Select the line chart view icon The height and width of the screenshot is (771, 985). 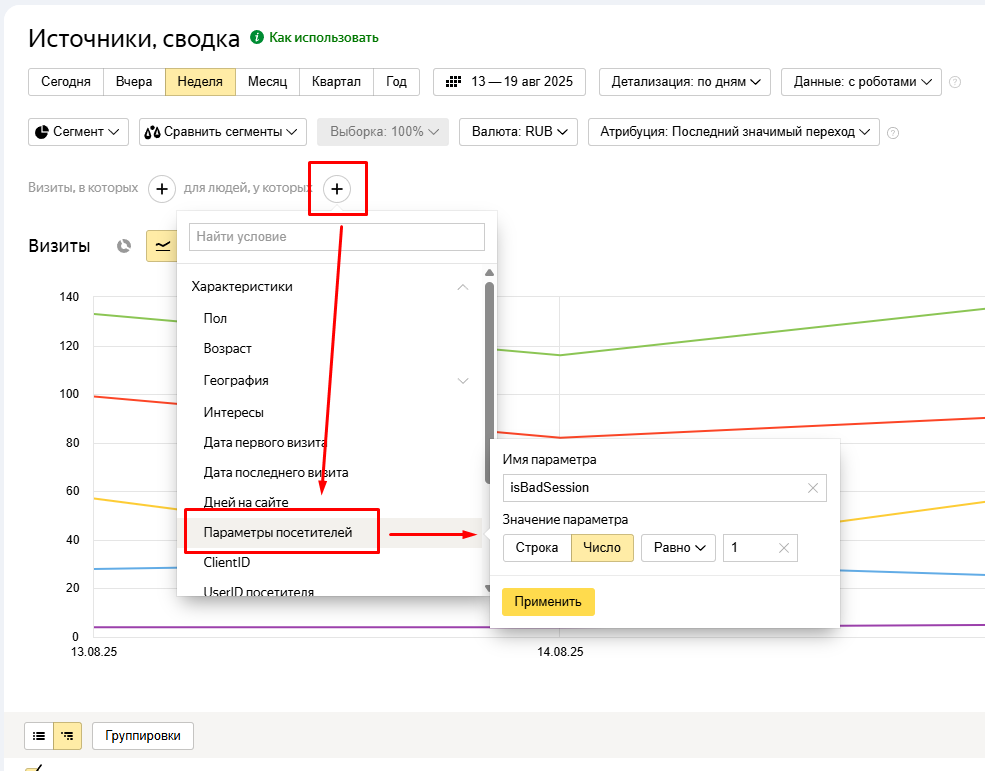[161, 246]
